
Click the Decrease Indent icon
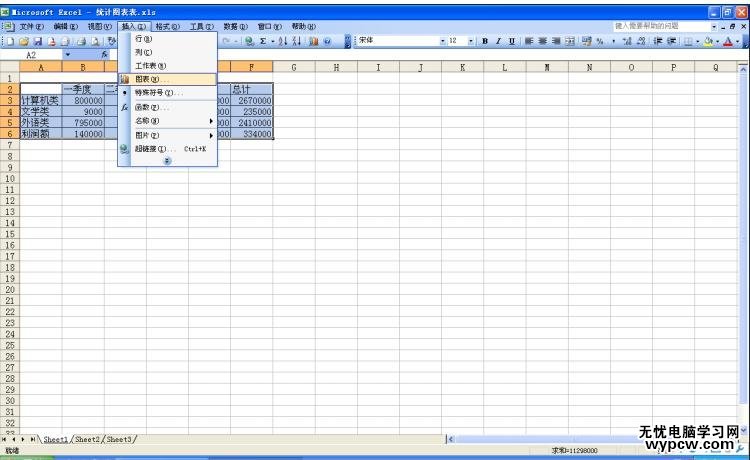[658, 41]
